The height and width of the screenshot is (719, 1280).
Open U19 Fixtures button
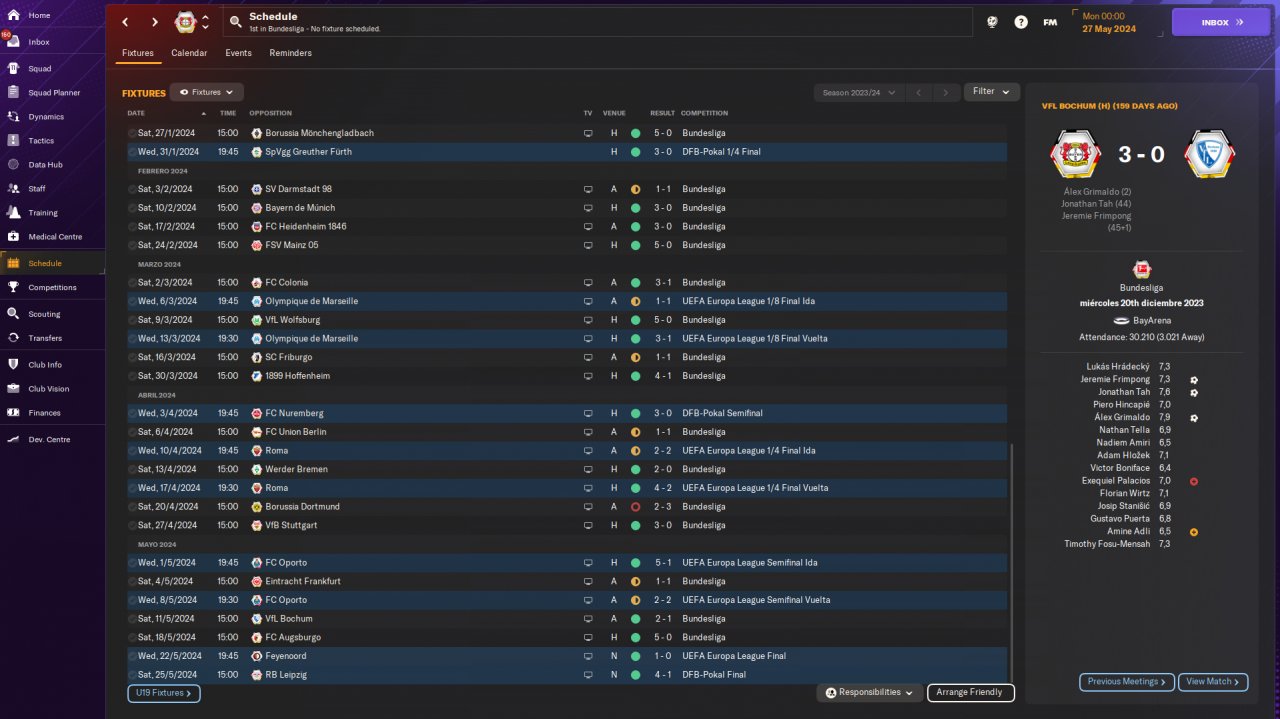pos(164,692)
